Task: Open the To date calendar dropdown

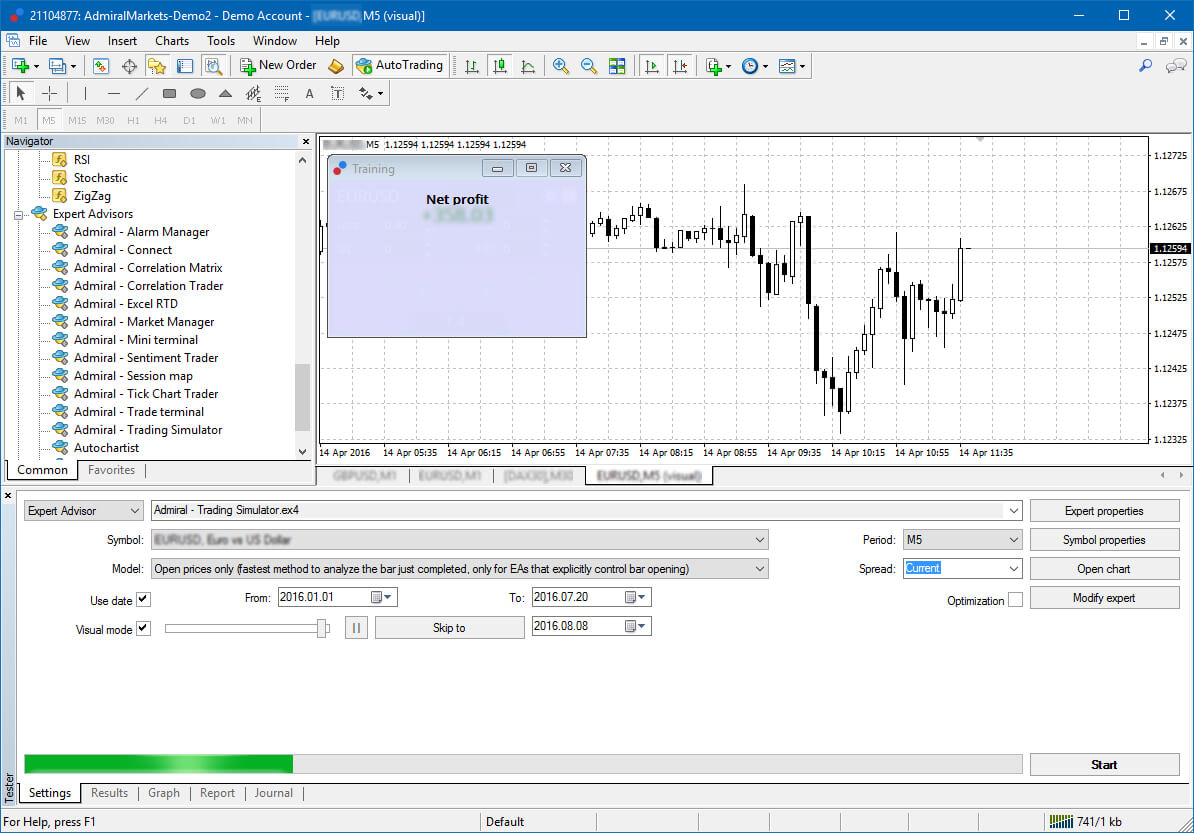Action: 635,597
